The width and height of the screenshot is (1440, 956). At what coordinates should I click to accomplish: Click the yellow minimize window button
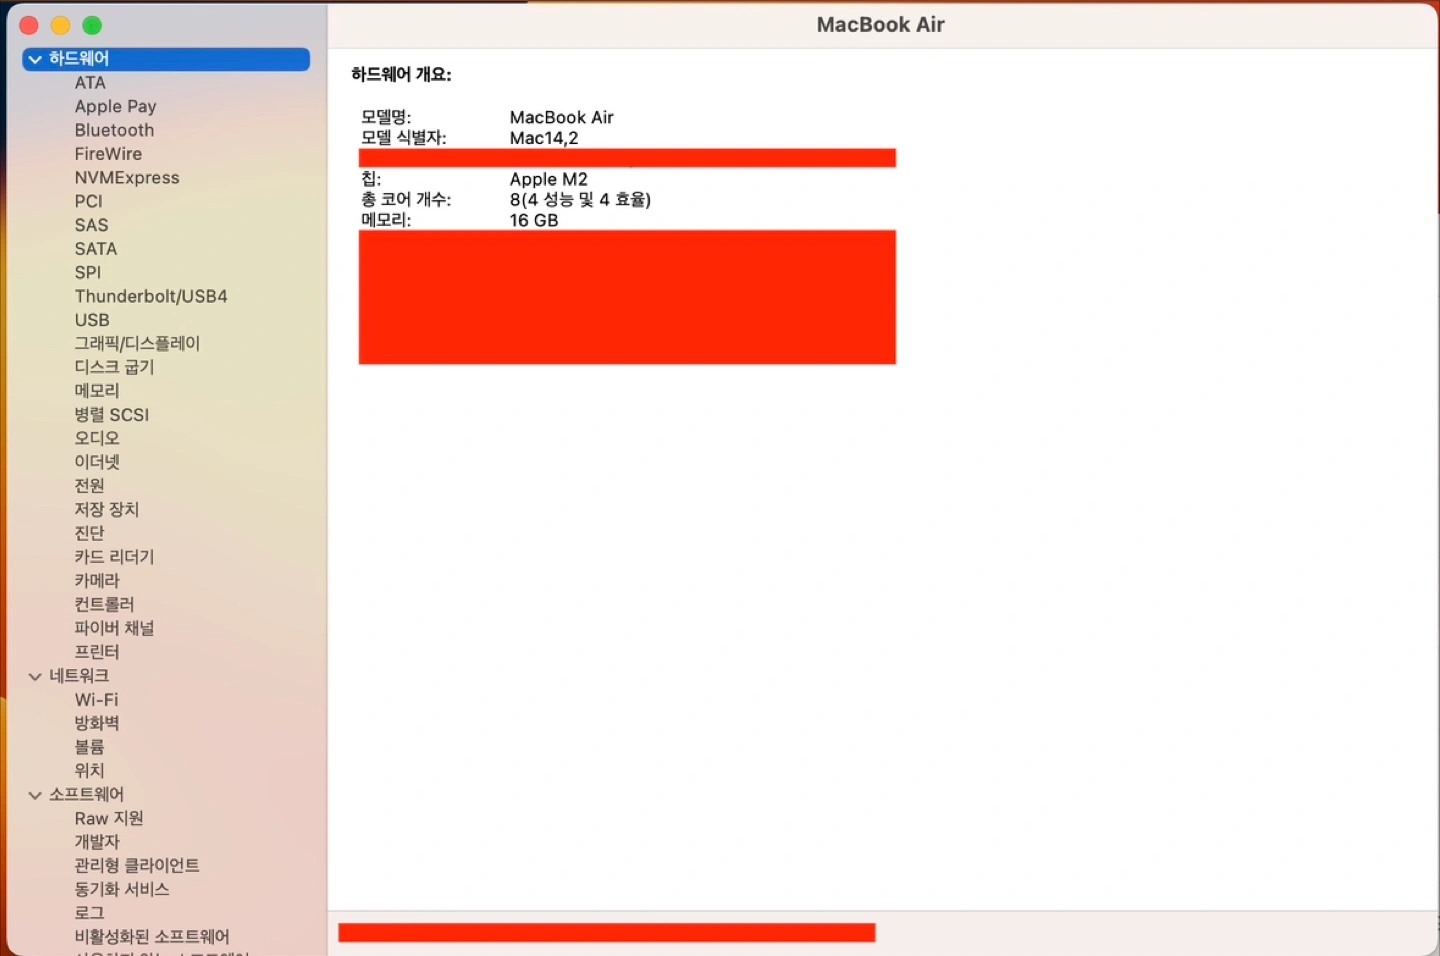[60, 25]
